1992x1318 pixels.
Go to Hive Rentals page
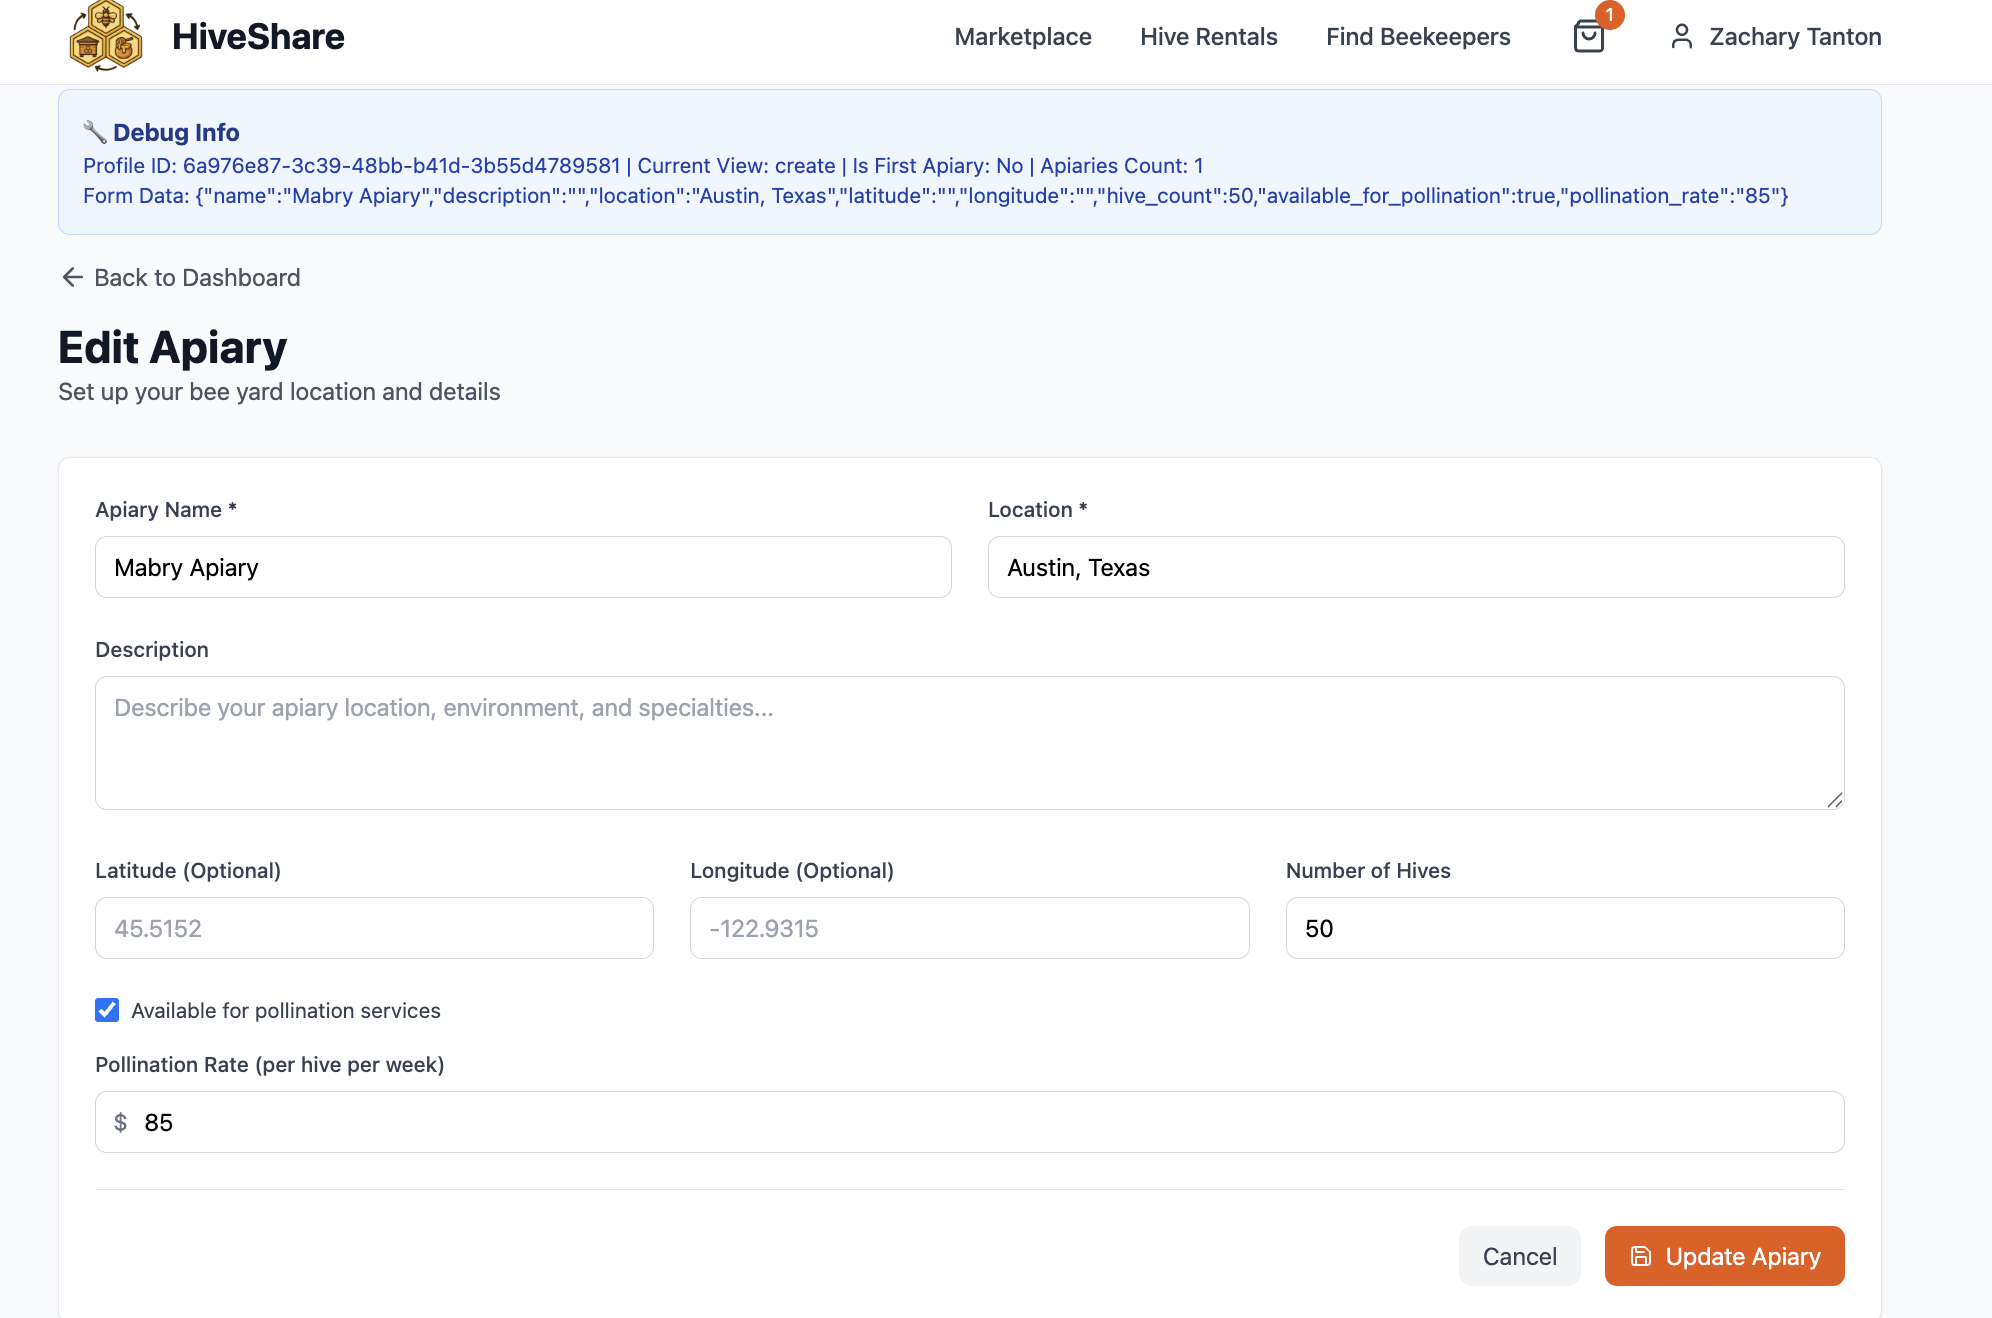tap(1208, 37)
